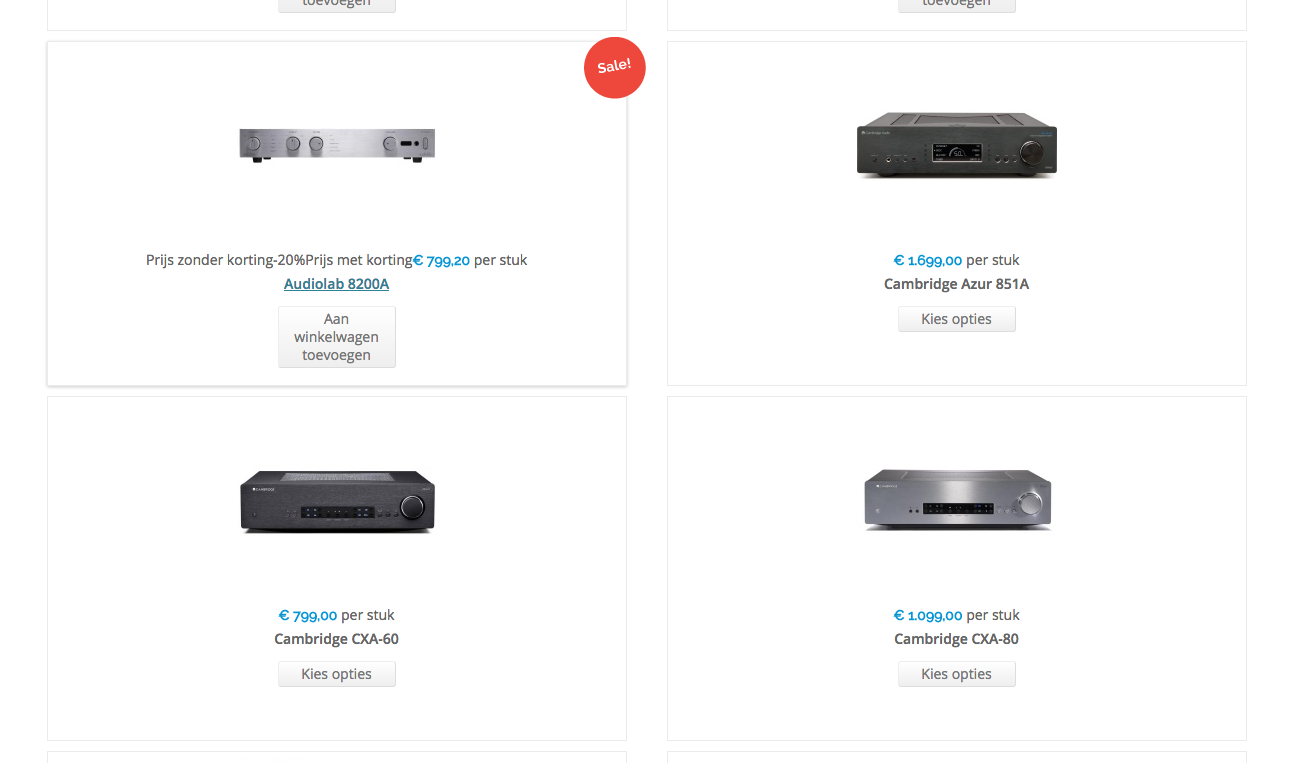The width and height of the screenshot is (1297, 763).
Task: Open the Cambridge Azur 851A product image
Action: [x=957, y=145]
